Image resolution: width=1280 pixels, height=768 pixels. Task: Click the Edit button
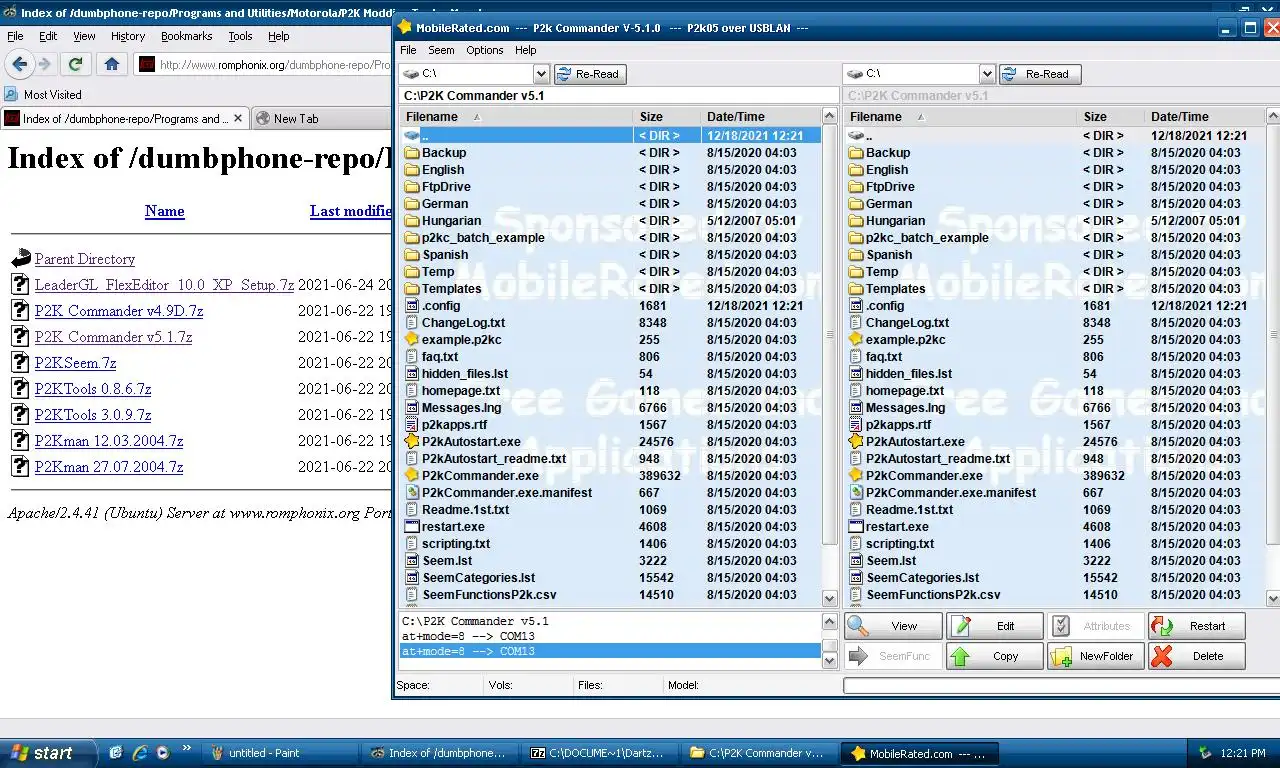[x=995, y=626]
